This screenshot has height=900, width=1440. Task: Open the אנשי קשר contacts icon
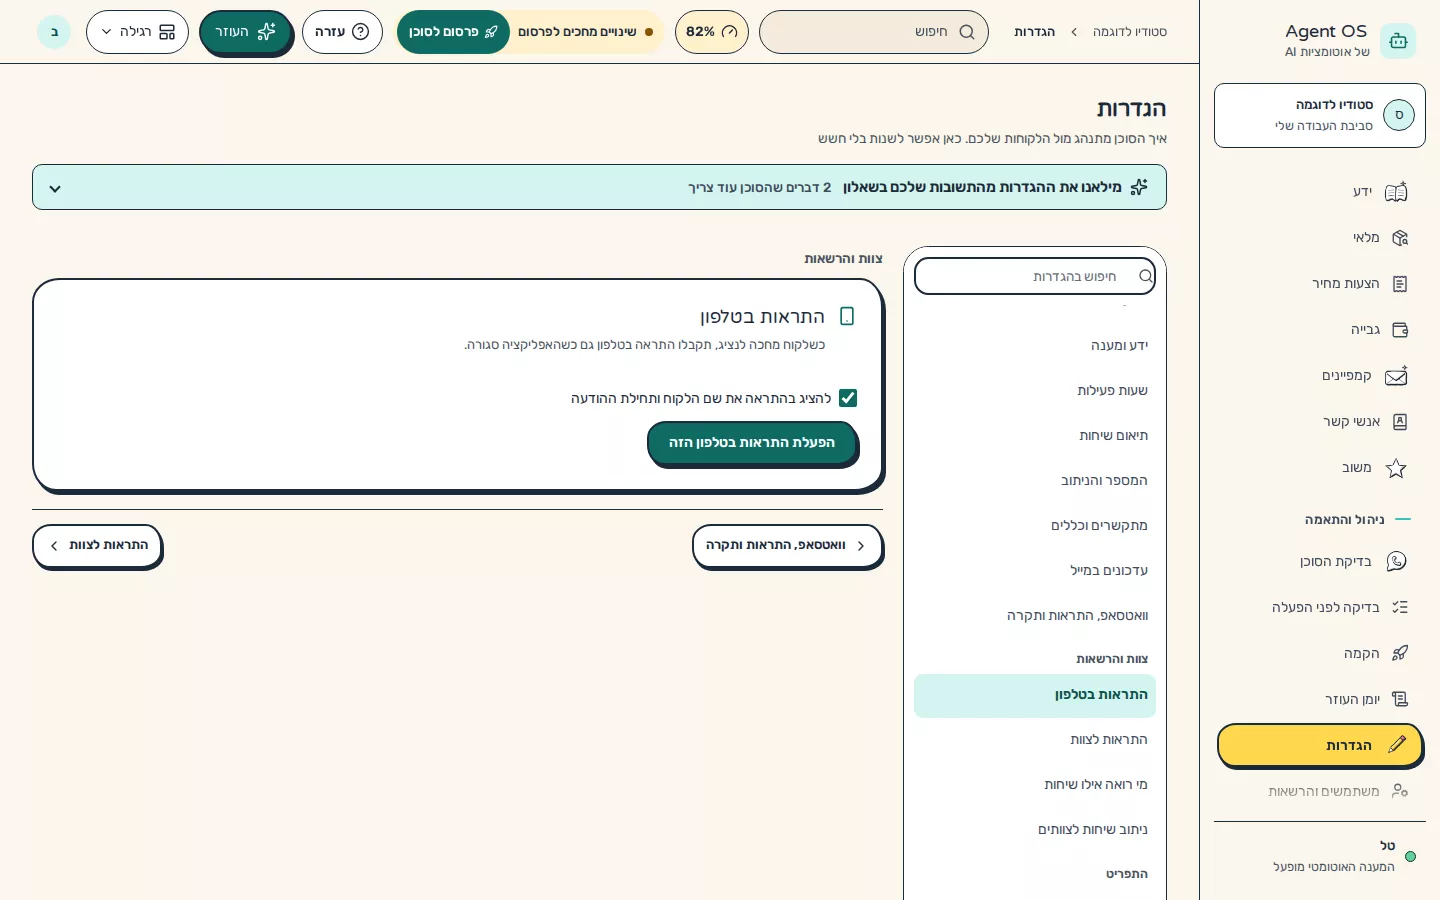coord(1399,422)
